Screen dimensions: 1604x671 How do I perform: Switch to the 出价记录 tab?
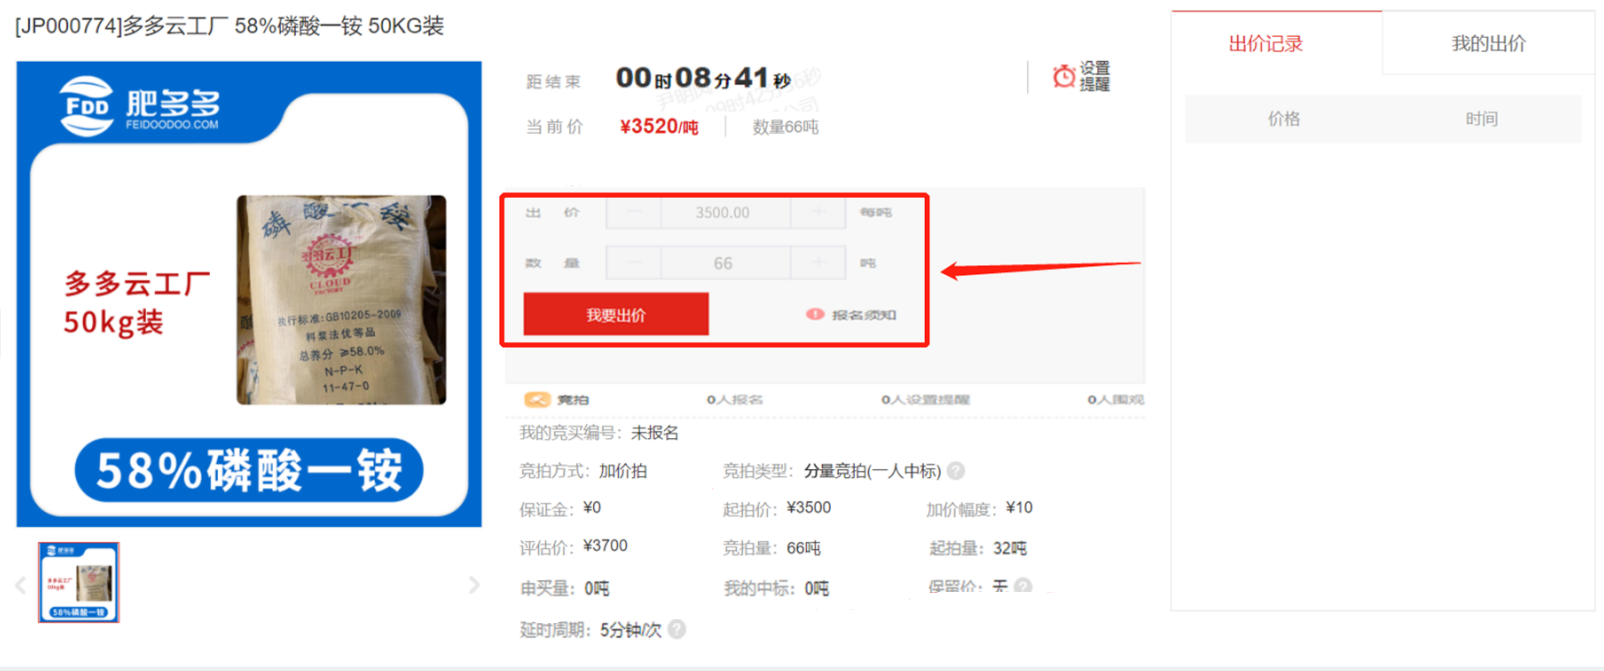1266,44
